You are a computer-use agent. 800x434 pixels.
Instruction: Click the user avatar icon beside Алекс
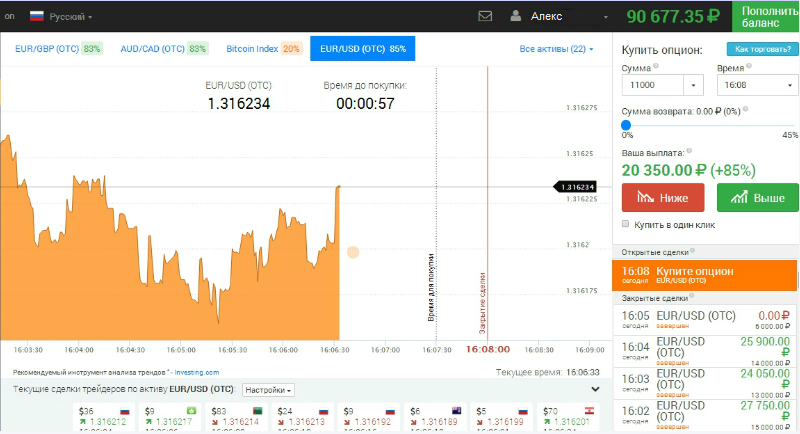516,16
